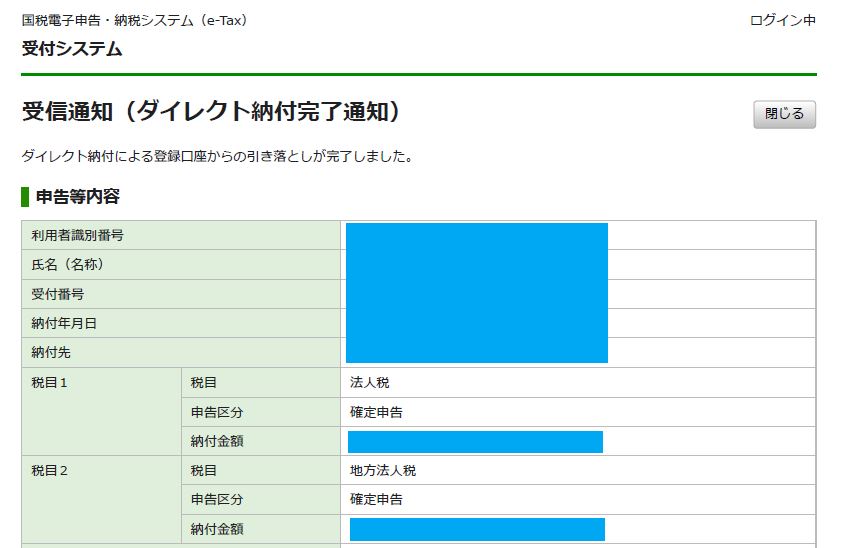Click 納付金額 label in 税目1
This screenshot has height=548, width=854.
[x=217, y=441]
